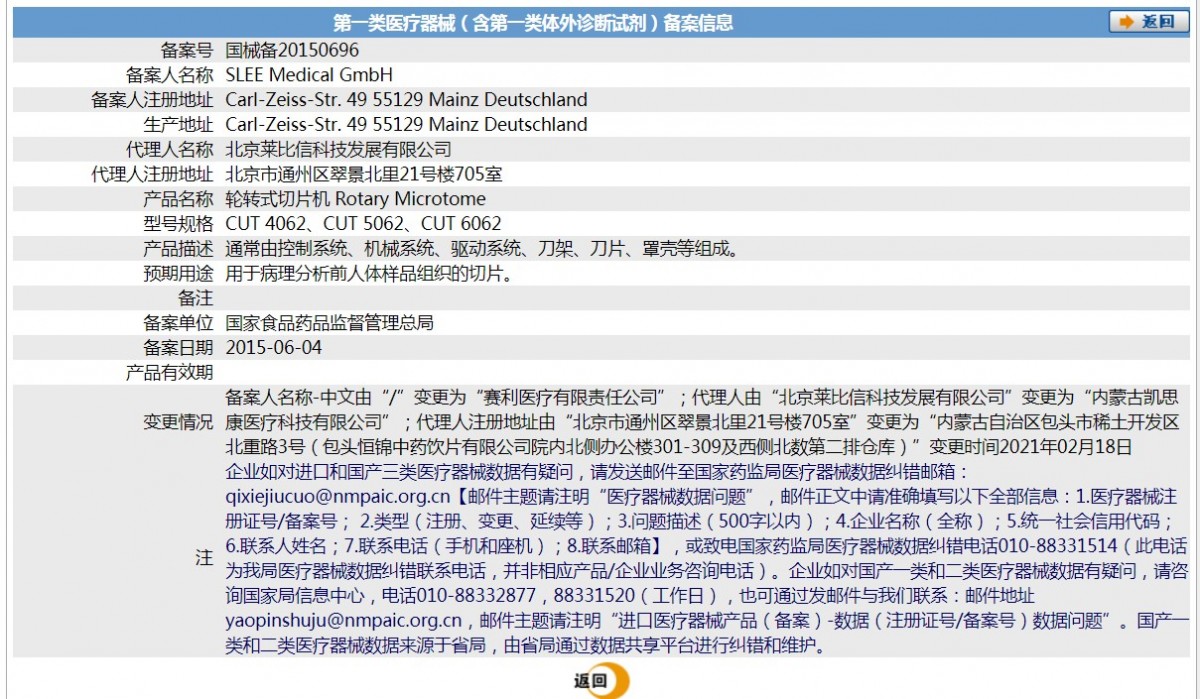Screen dimensions: 1200x699
Task: Click the 备案人注册地址 field label
Action: pyautogui.click(x=152, y=100)
